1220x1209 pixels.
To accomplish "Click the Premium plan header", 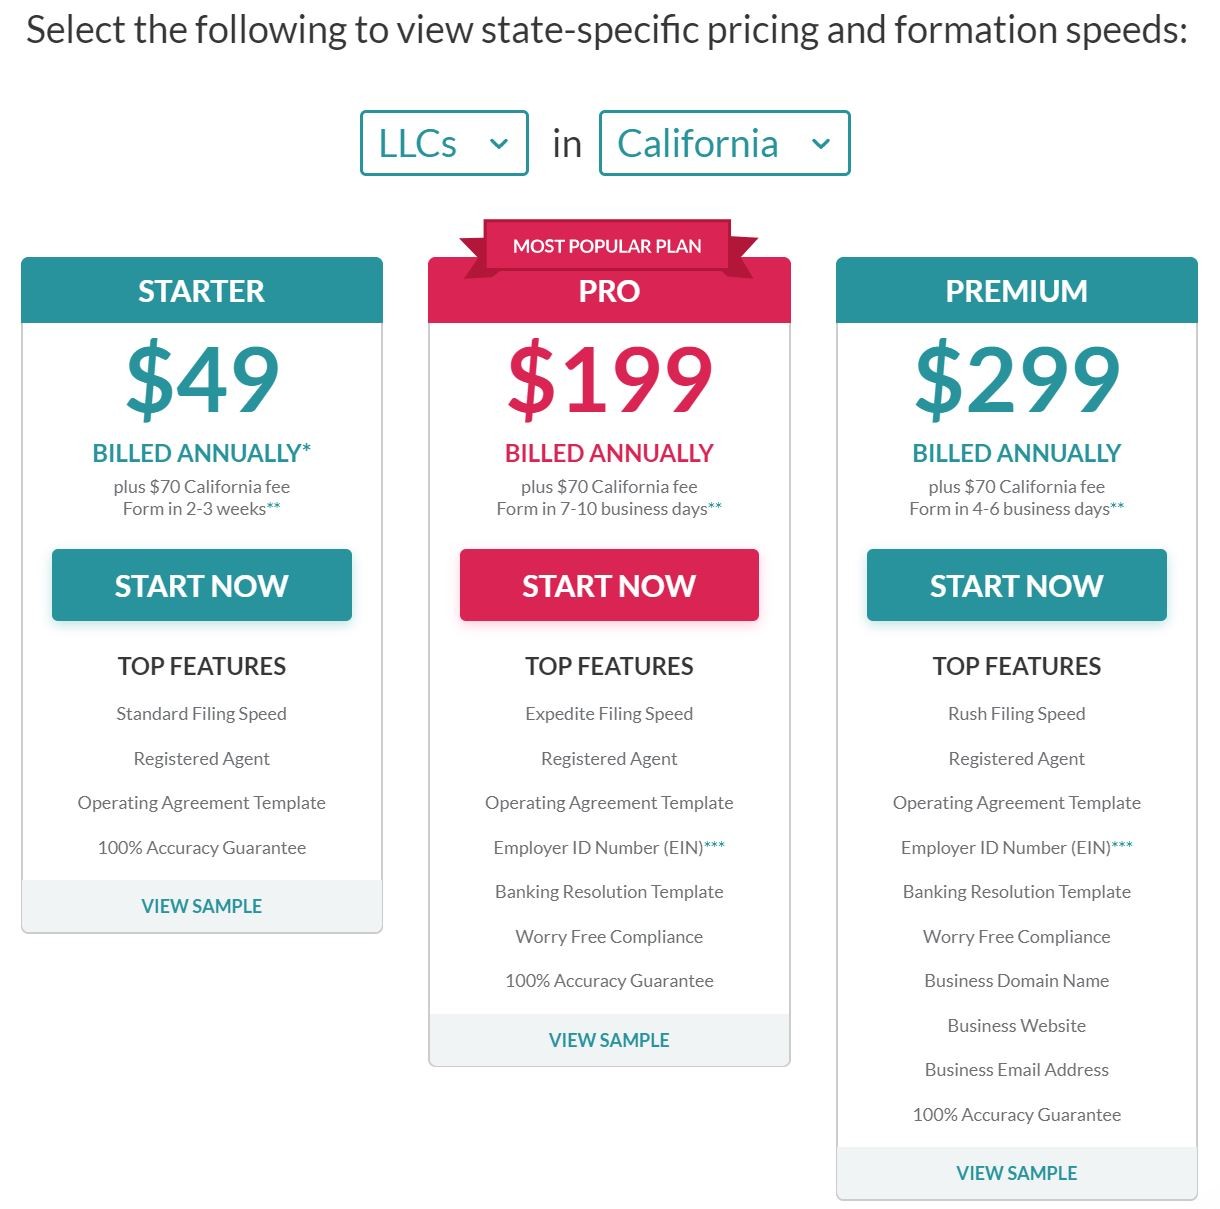I will pos(1016,291).
